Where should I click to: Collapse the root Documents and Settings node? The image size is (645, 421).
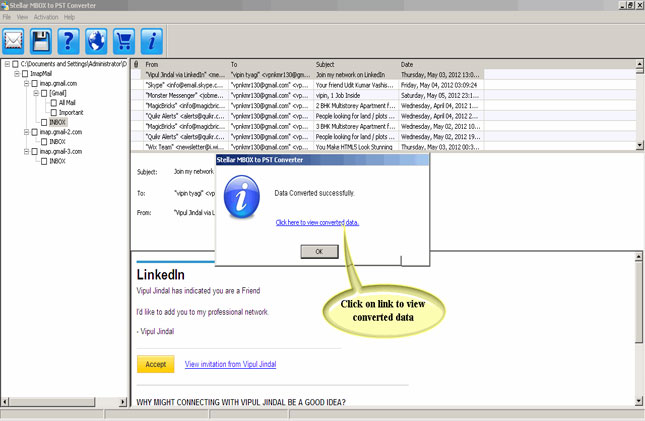tap(7, 64)
